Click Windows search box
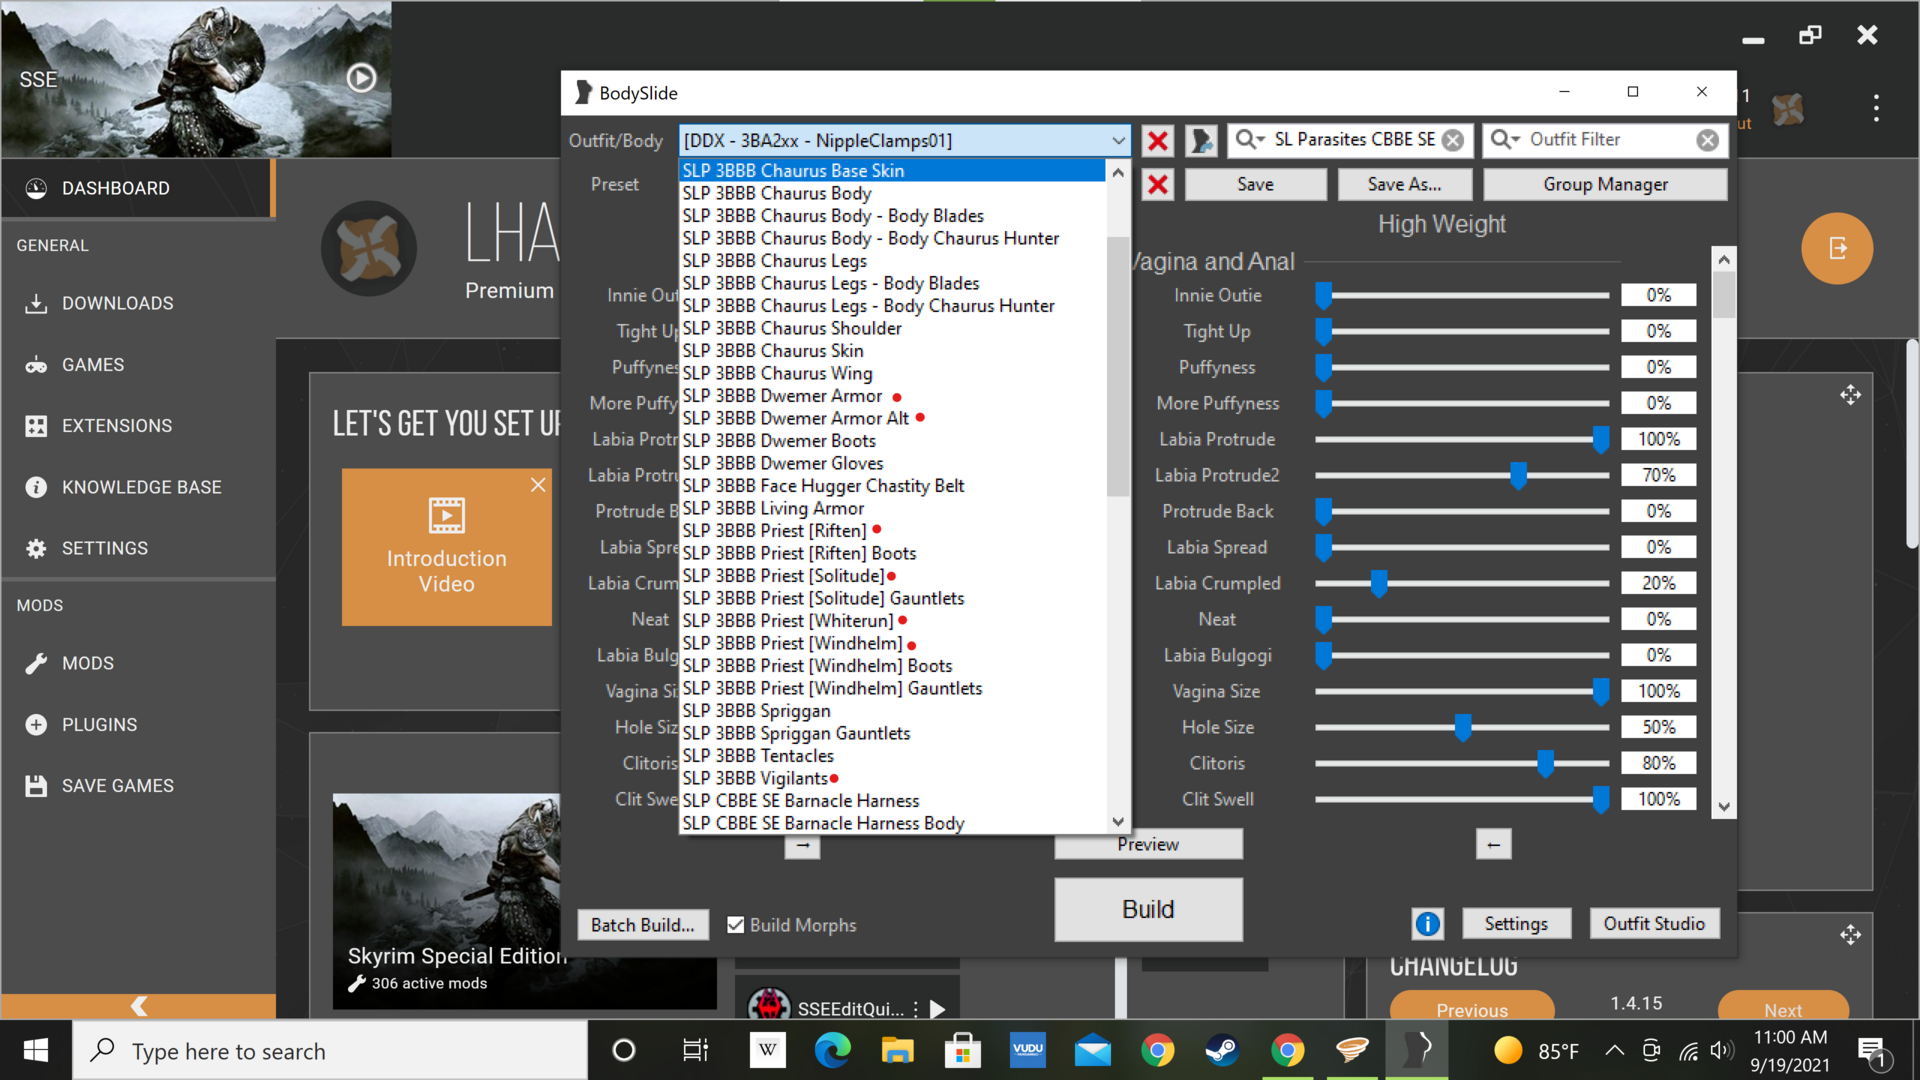This screenshot has width=1920, height=1080. [x=330, y=1051]
